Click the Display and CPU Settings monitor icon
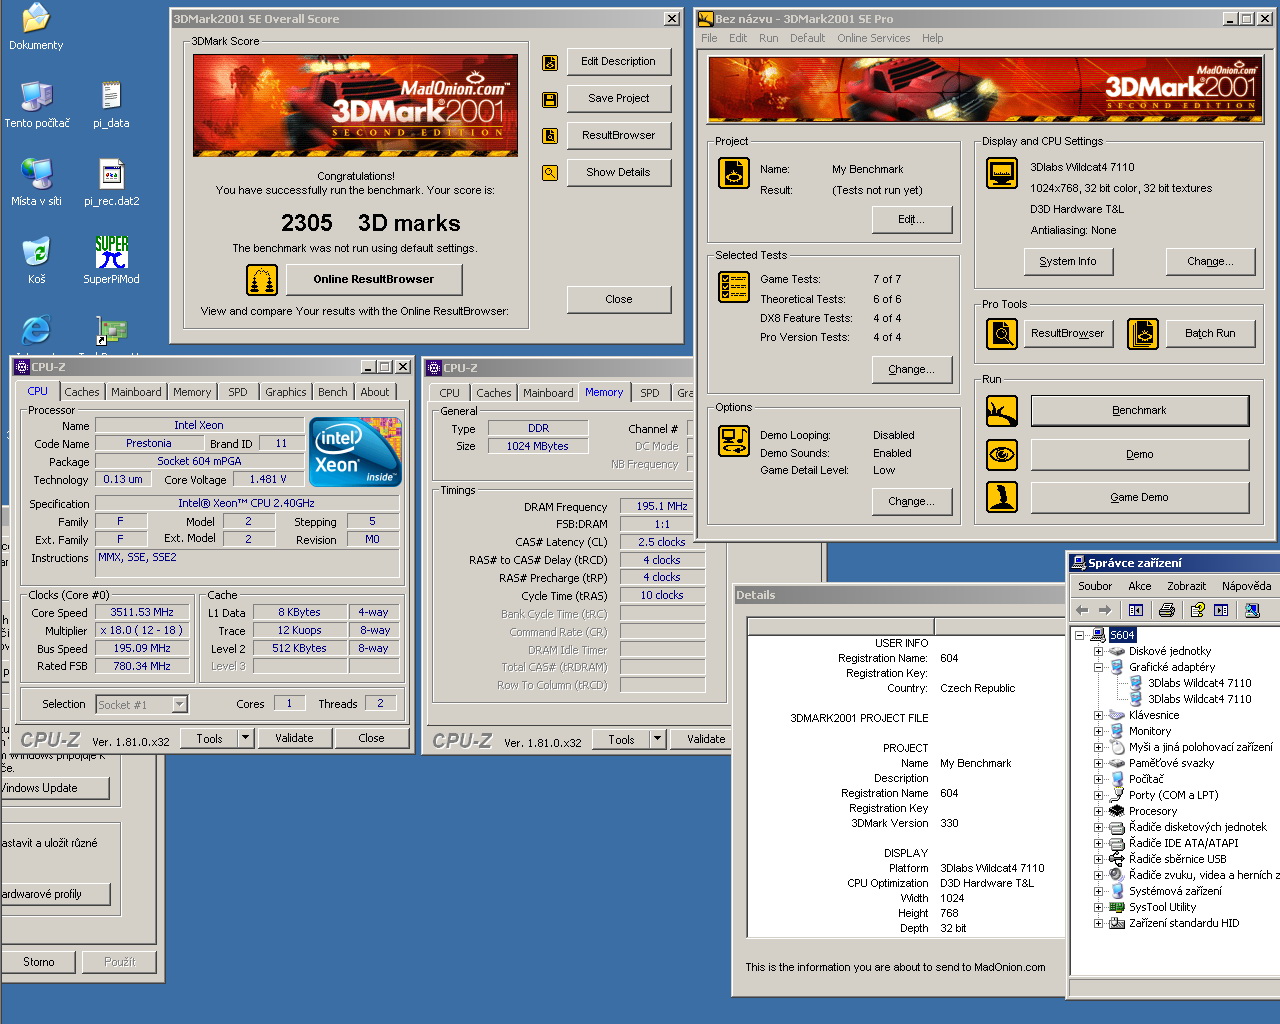This screenshot has height=1024, width=1280. pos(1002,173)
